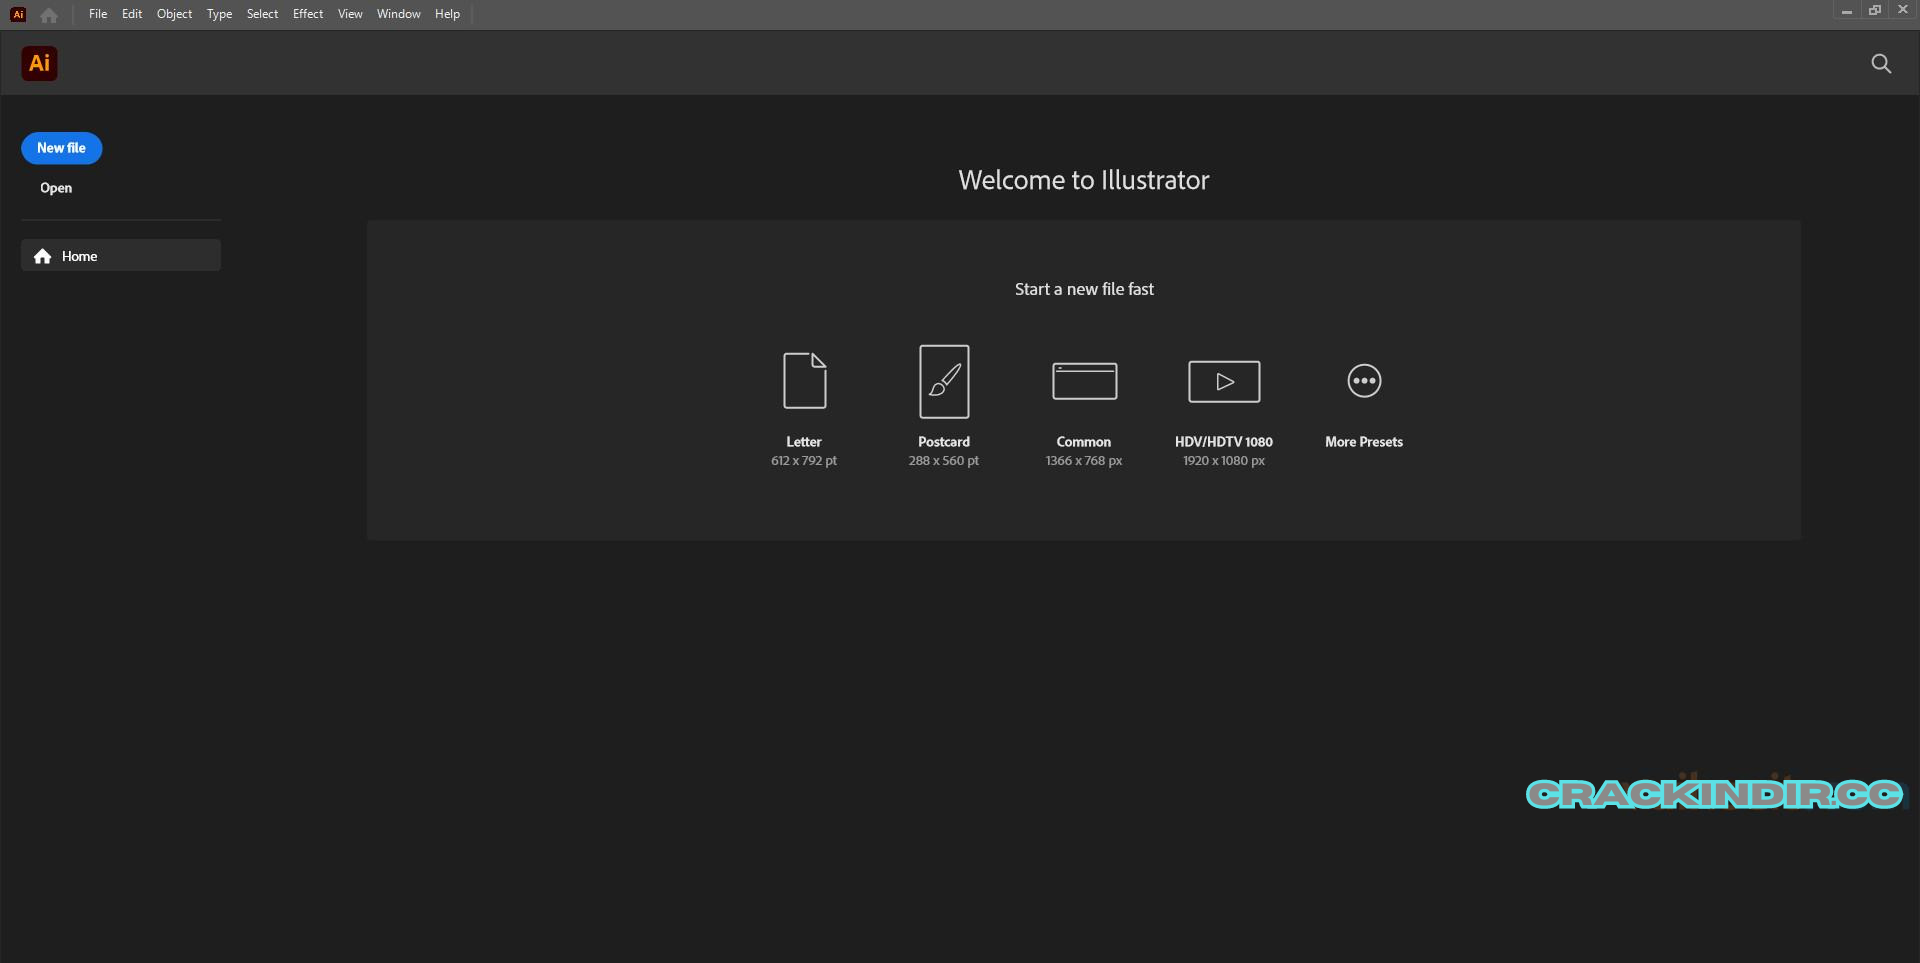
Task: Click the home icon in menu bar
Action: coord(48,14)
